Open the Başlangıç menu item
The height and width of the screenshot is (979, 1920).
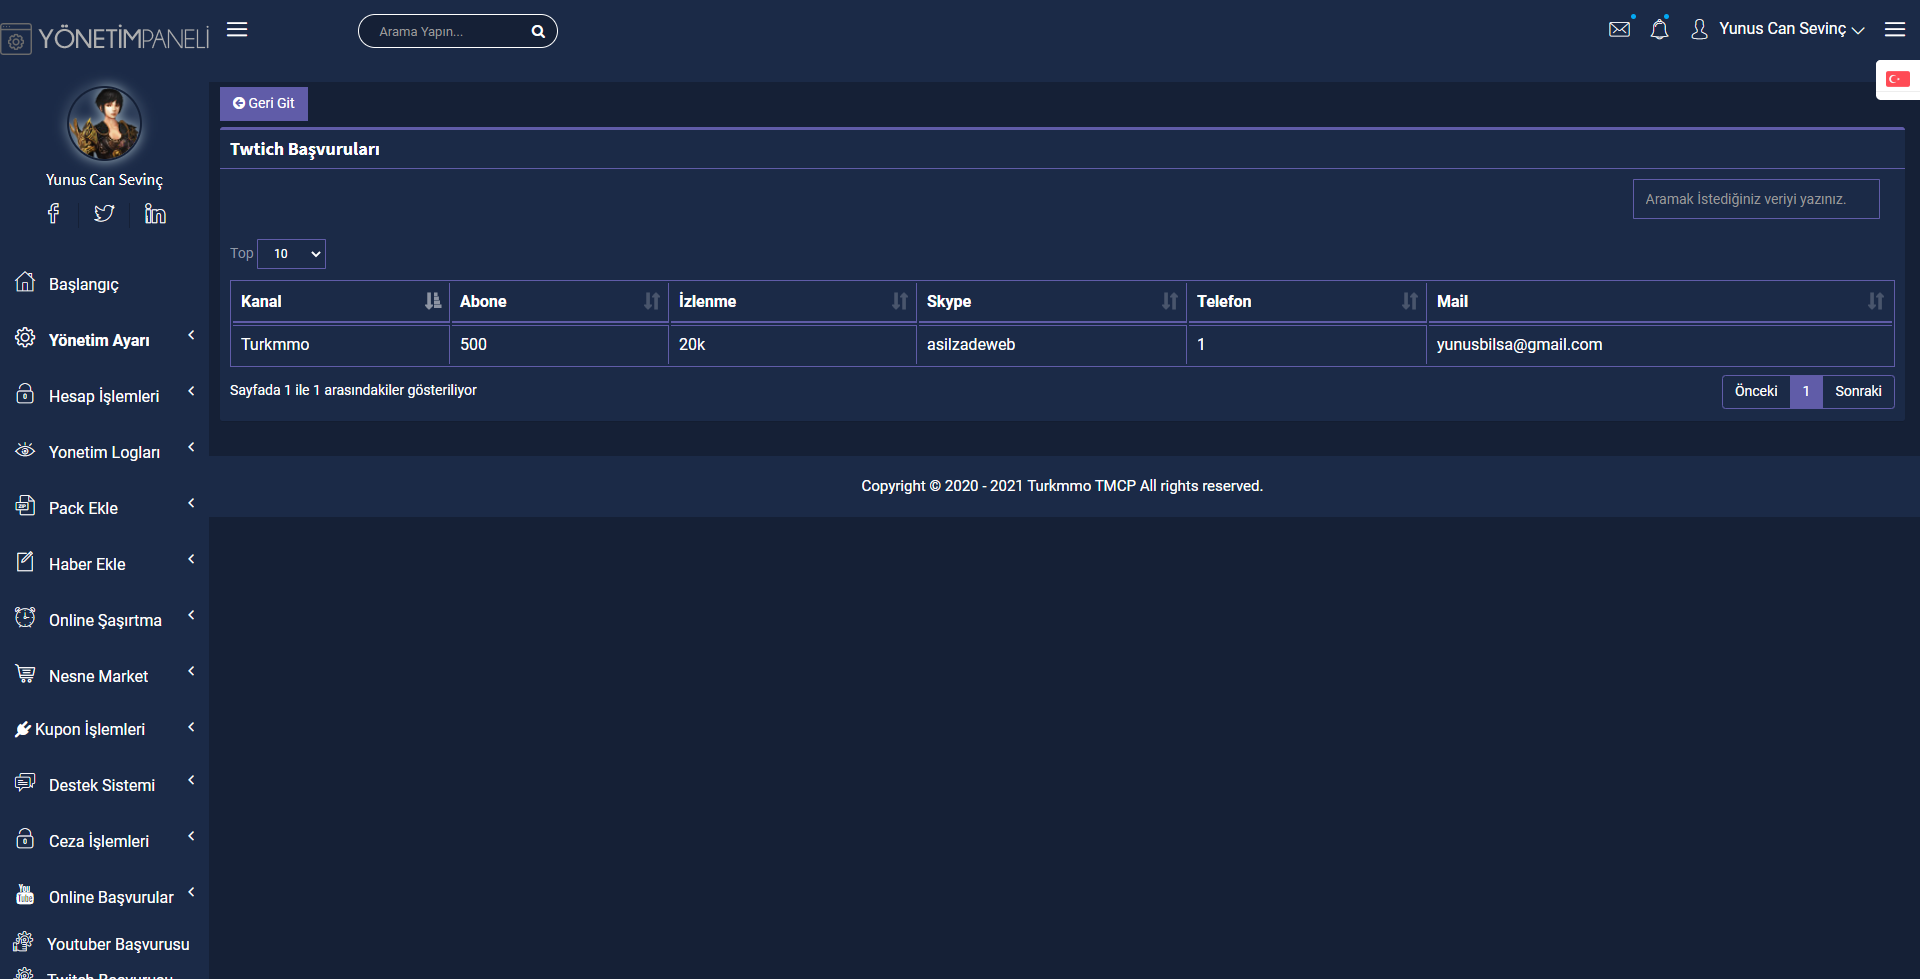pyautogui.click(x=83, y=284)
